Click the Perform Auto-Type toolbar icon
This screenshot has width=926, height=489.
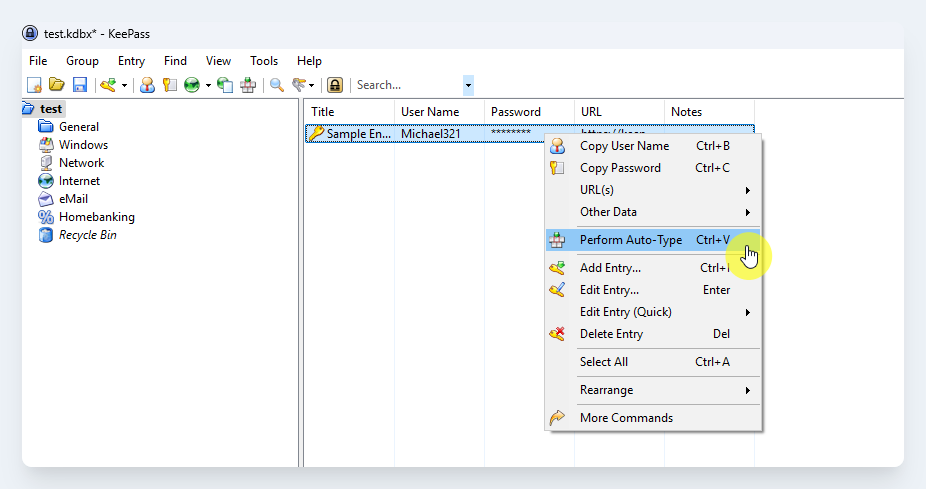coord(248,85)
